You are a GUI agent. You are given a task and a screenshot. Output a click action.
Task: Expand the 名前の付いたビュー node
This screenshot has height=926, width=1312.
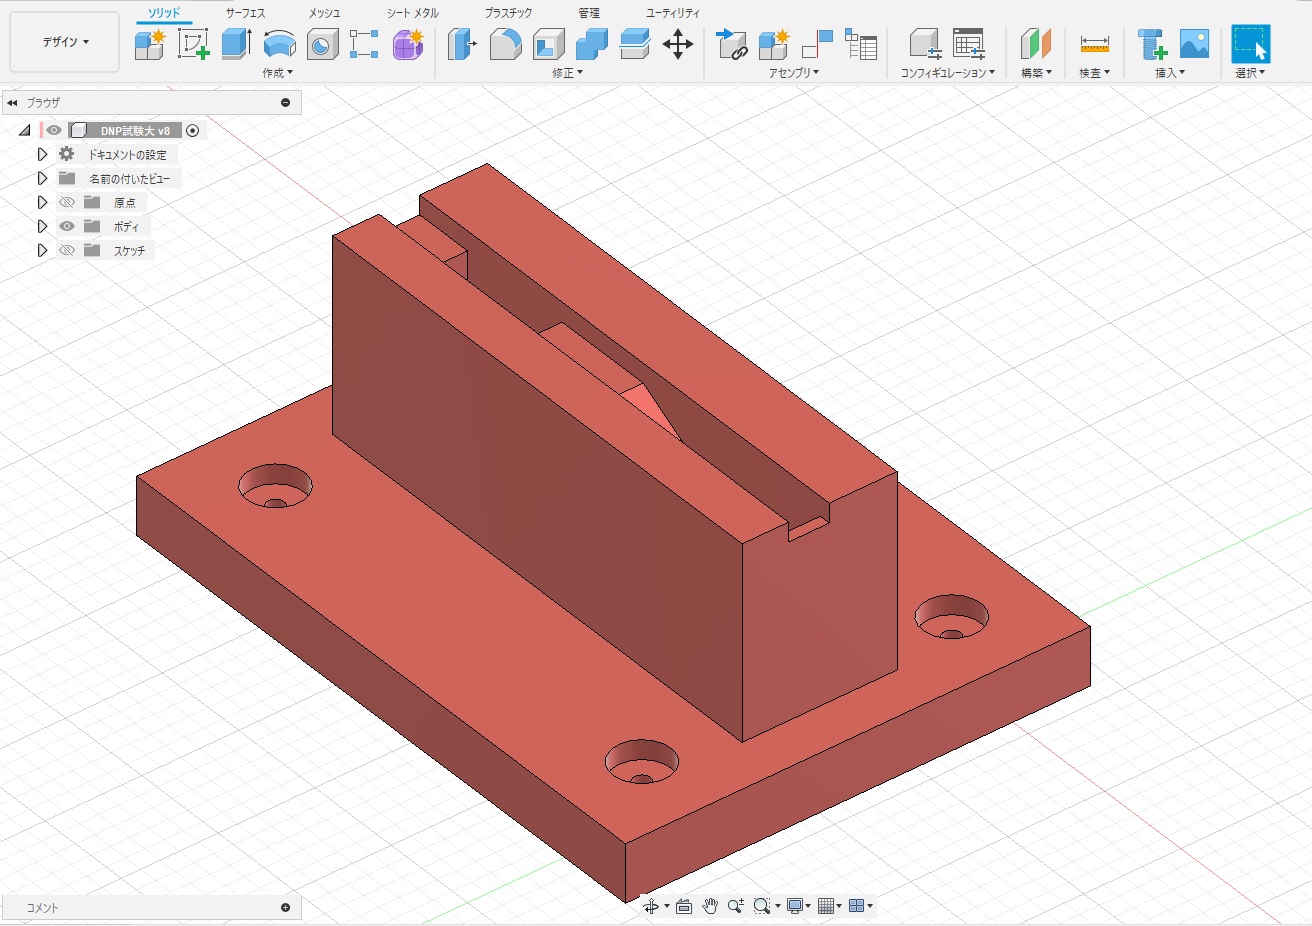[x=42, y=178]
